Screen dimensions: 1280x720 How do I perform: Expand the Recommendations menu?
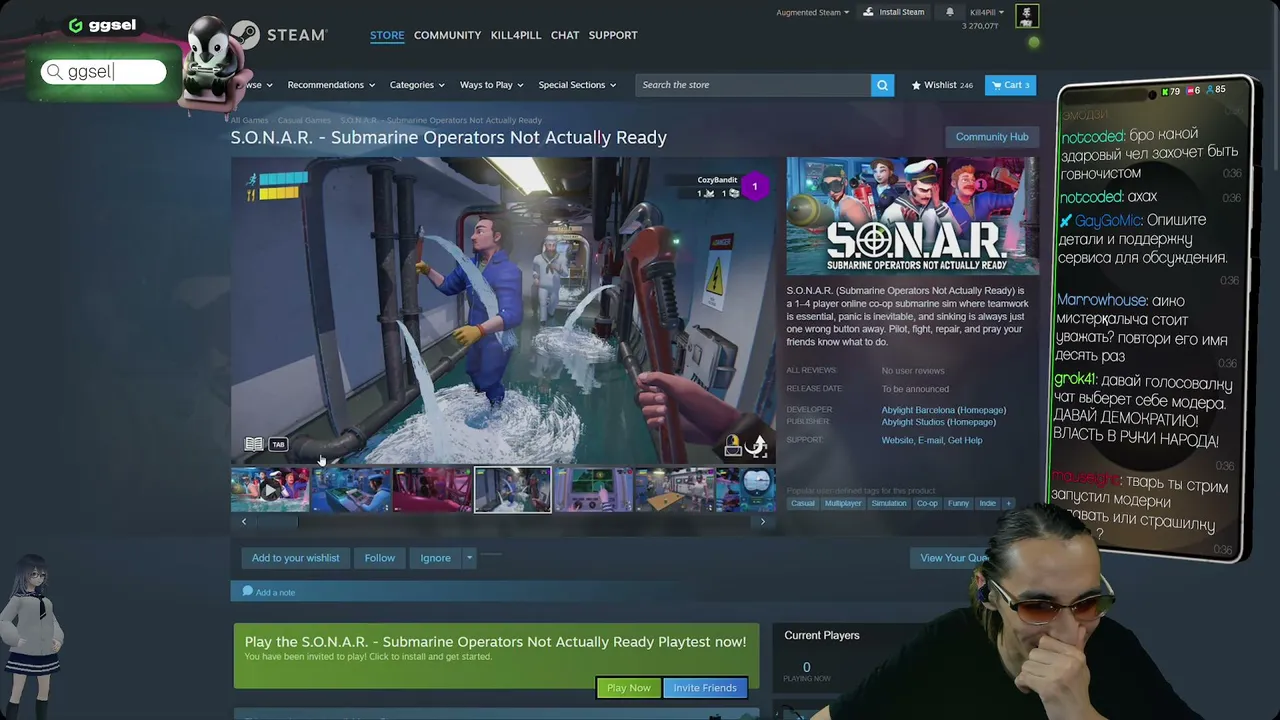pyautogui.click(x=331, y=85)
